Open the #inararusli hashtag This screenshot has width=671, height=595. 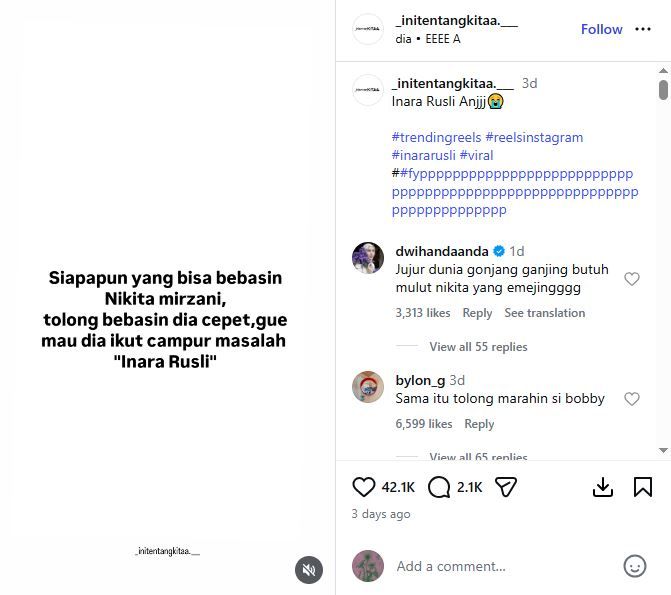coord(423,155)
